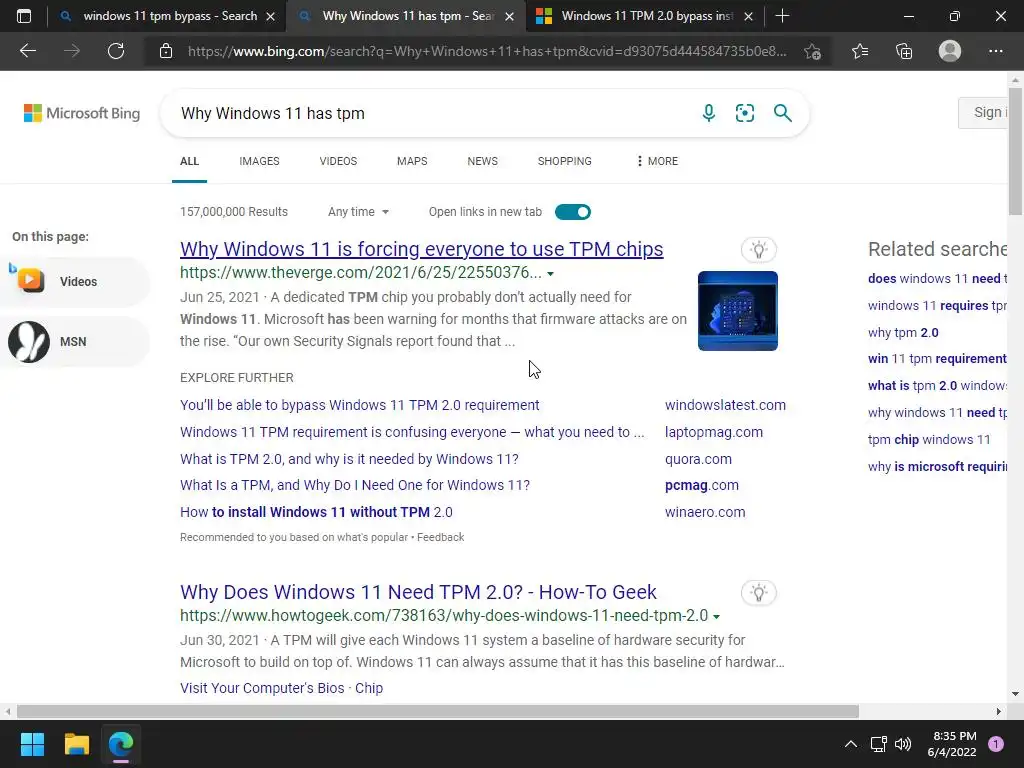Open 'Why Does Windows 11 Need TPM 2.0?' result
This screenshot has width=1024, height=768.
pos(418,592)
